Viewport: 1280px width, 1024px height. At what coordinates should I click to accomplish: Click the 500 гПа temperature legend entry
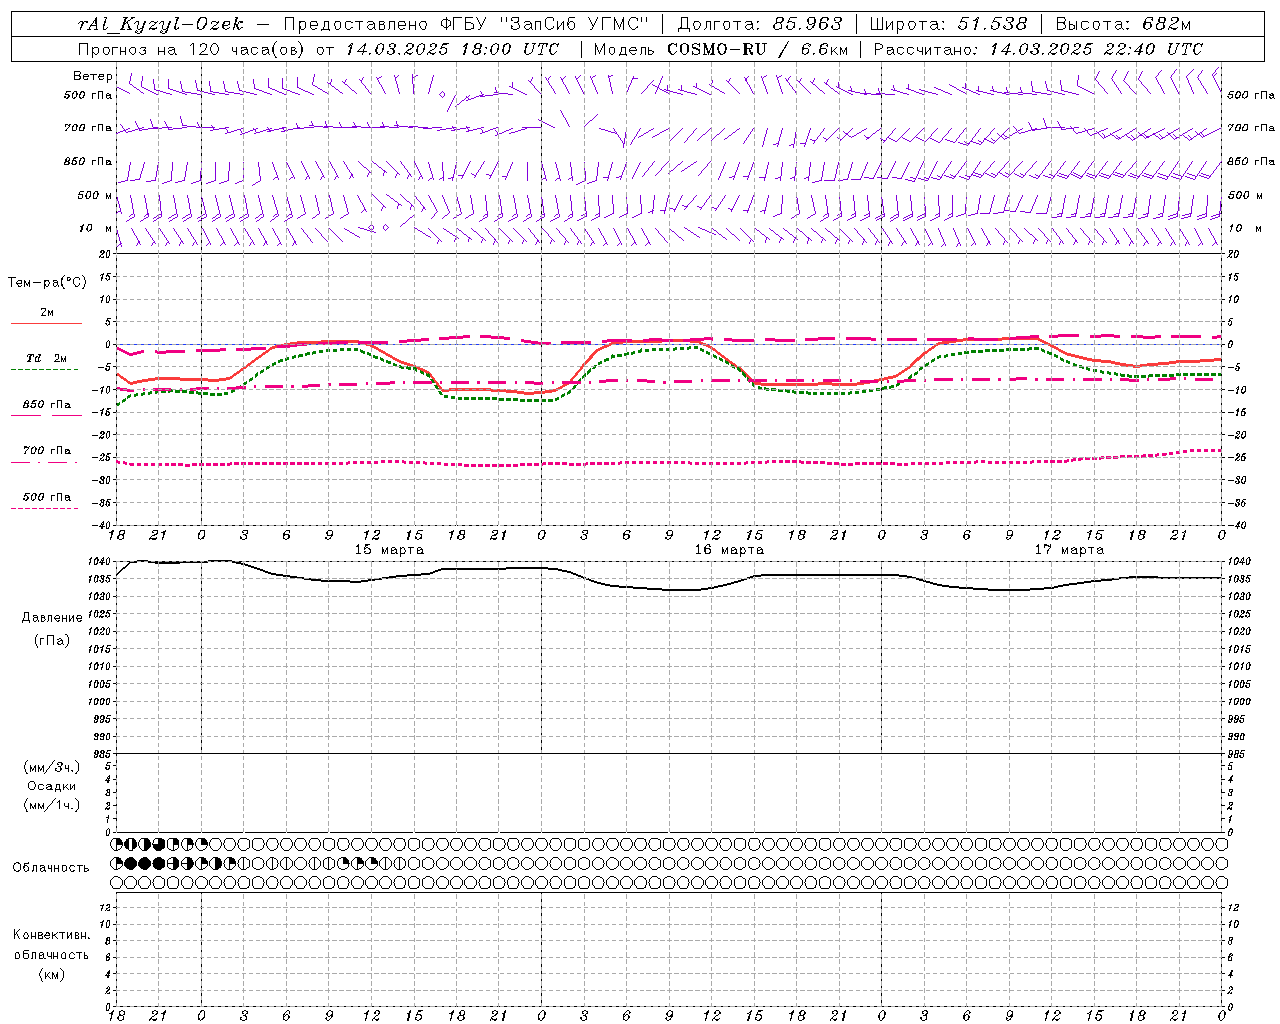(x=47, y=497)
